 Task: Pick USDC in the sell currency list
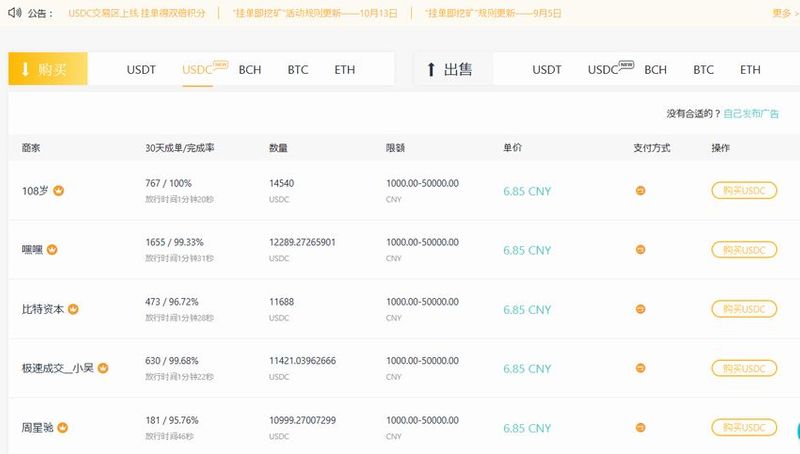point(603,70)
